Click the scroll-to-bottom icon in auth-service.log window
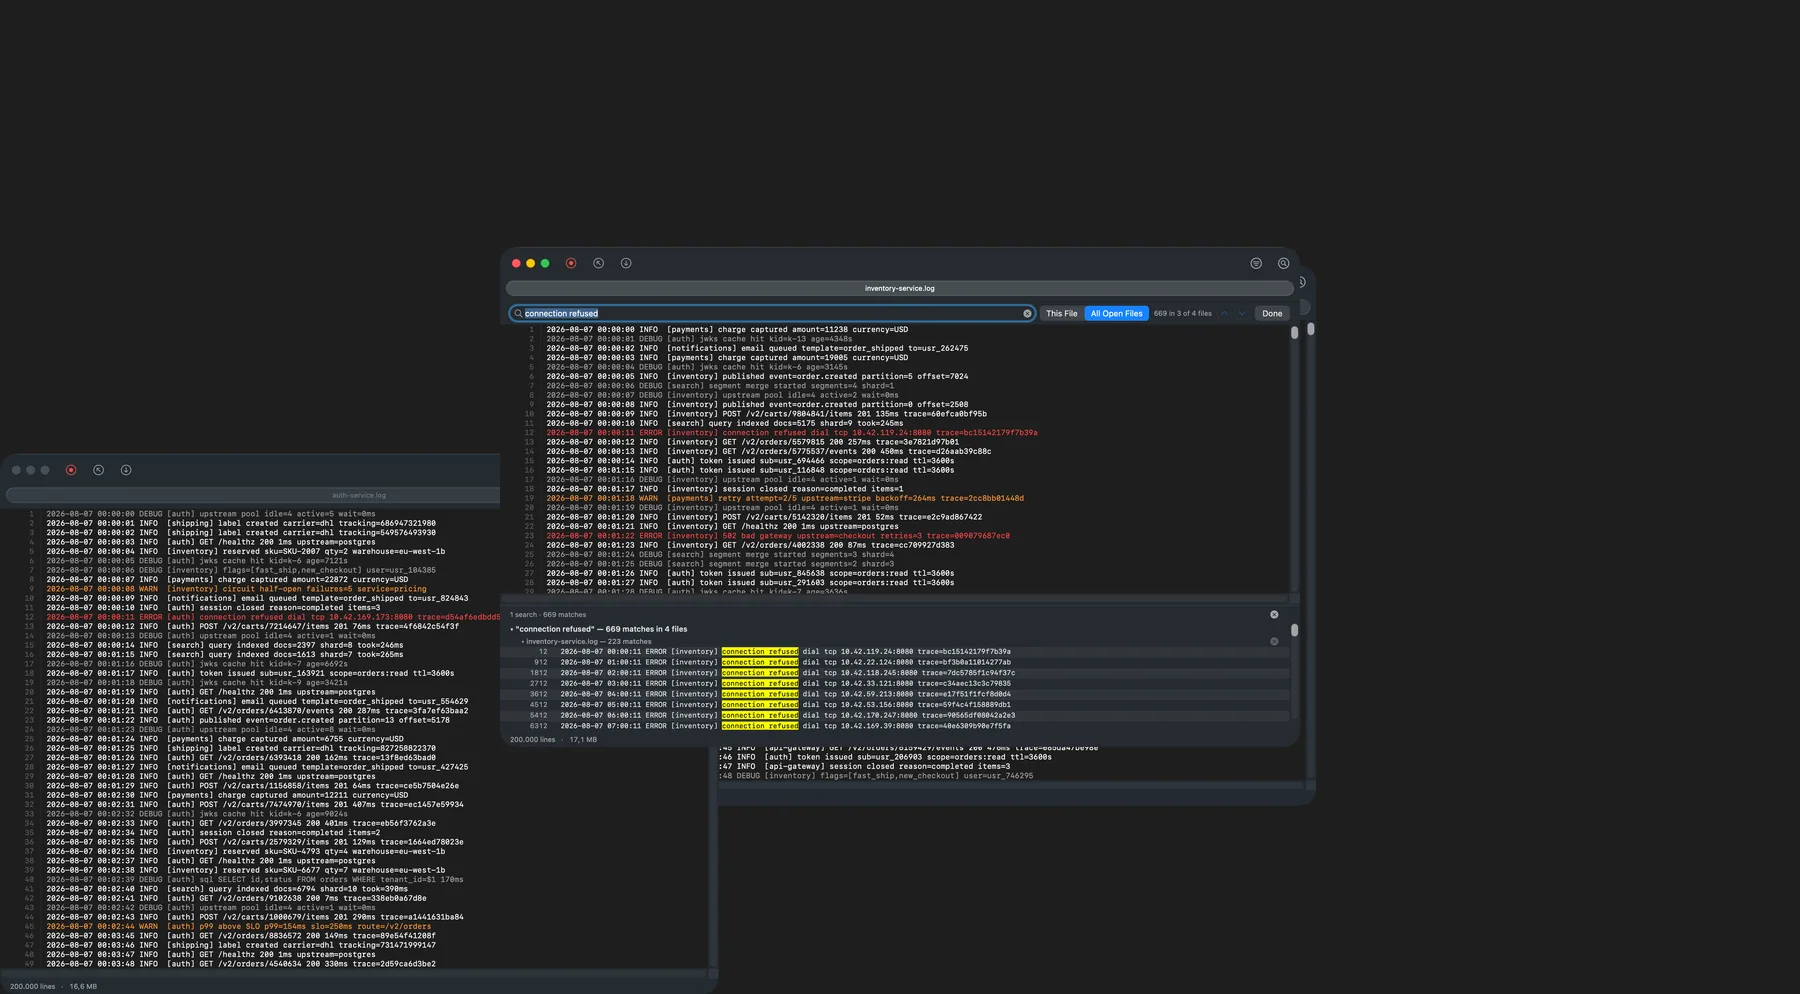 tap(126, 470)
